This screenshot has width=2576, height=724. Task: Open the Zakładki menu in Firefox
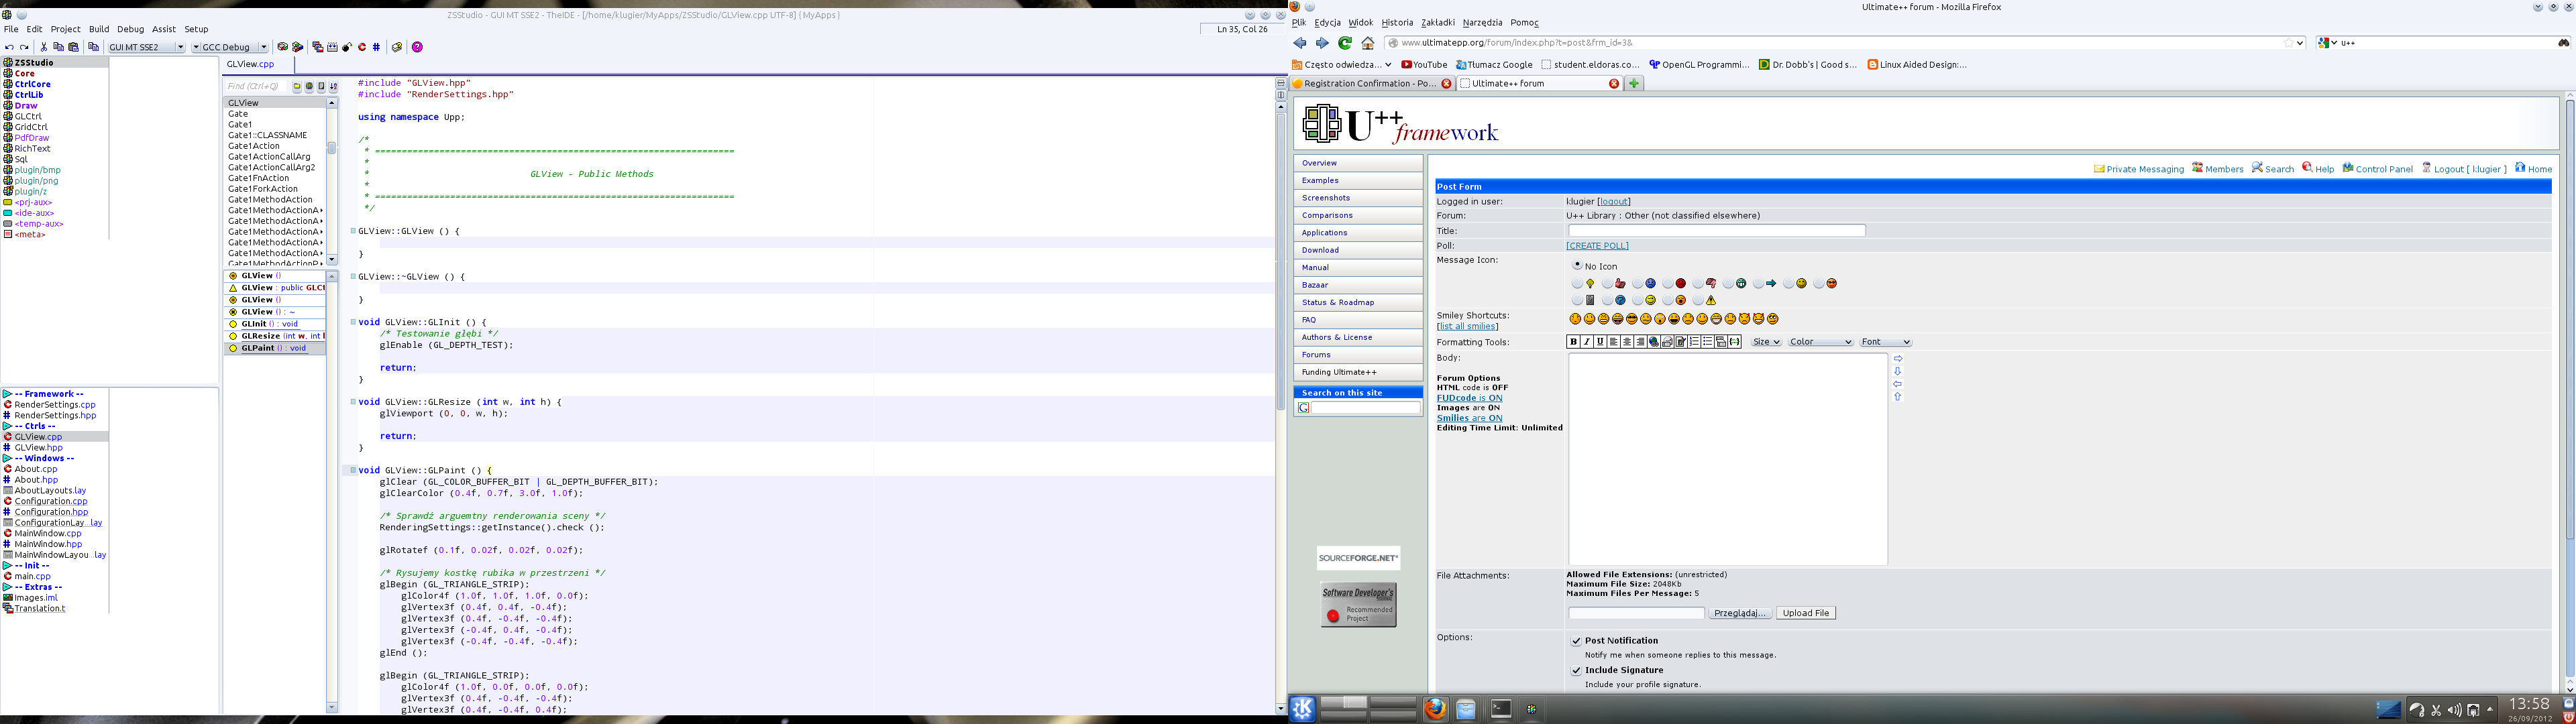click(1437, 22)
